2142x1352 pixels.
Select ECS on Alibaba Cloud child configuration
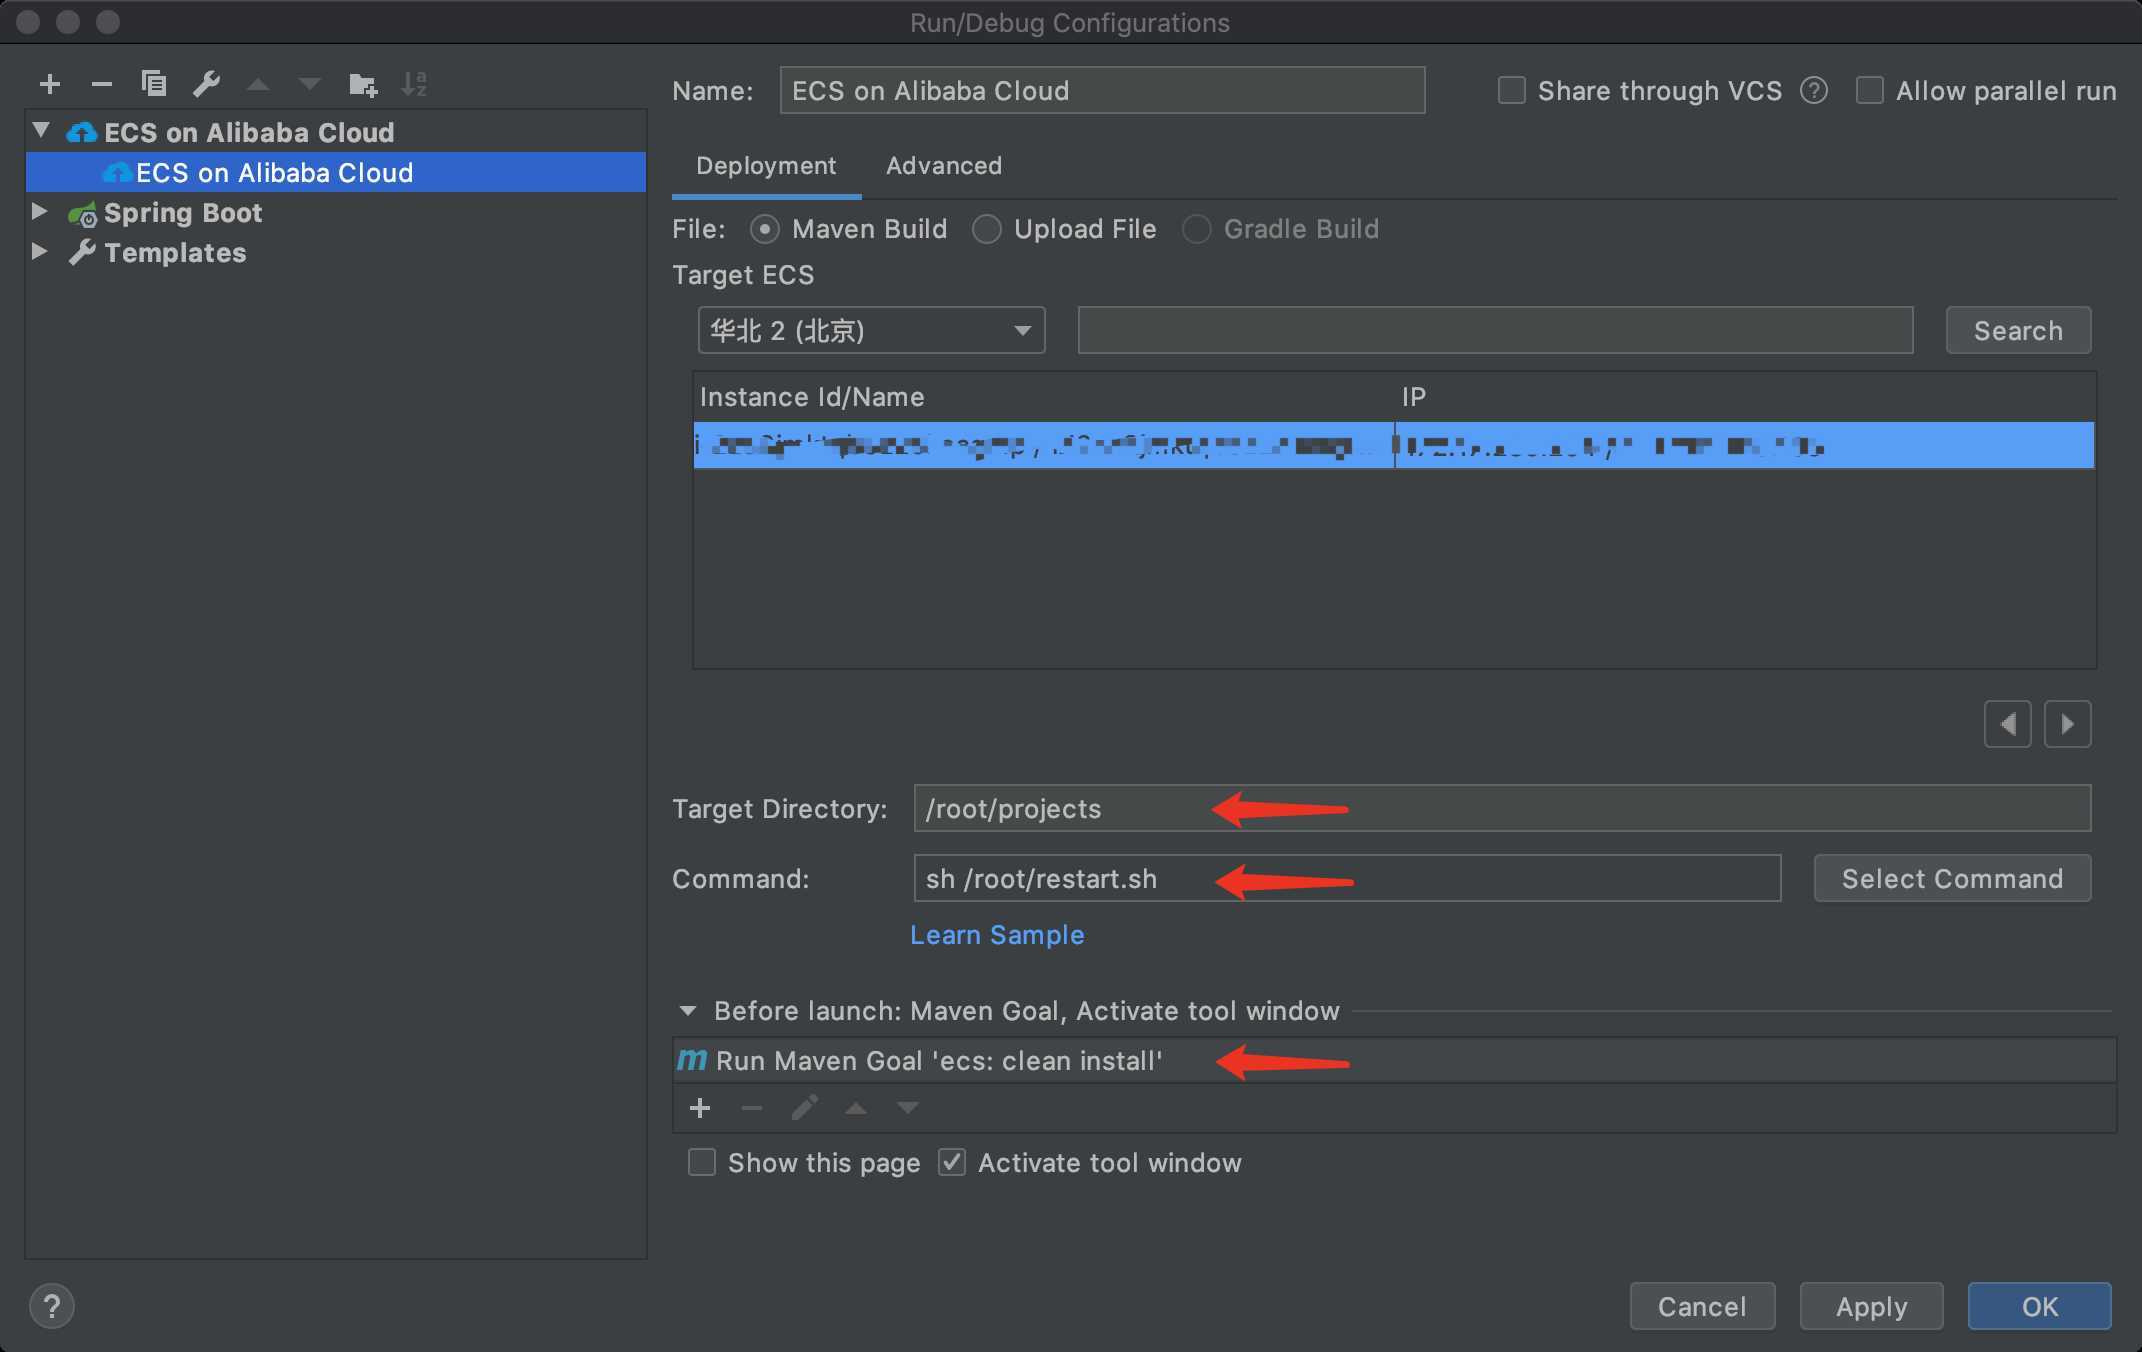point(336,173)
